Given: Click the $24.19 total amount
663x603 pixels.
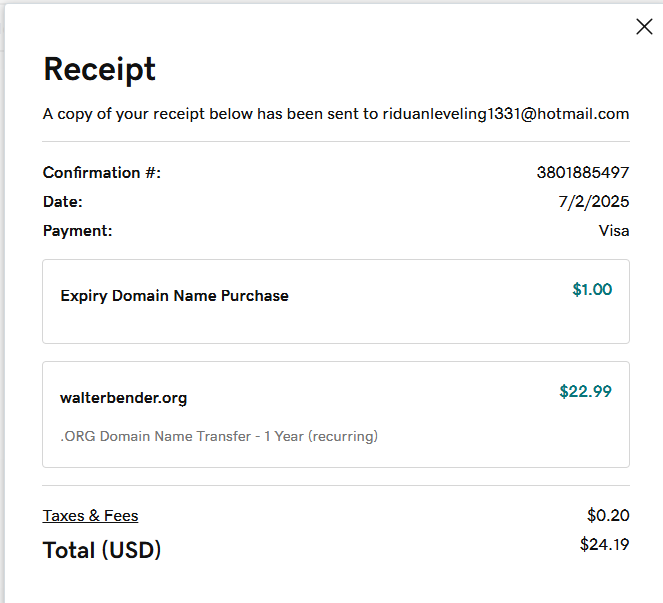Looking at the screenshot, I should [x=604, y=545].
